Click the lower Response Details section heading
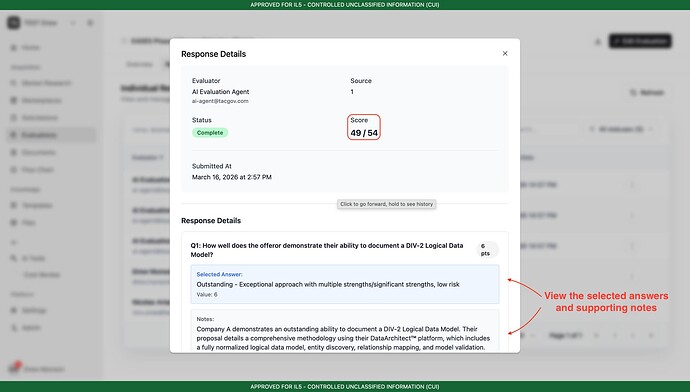The image size is (690, 392). pos(211,220)
